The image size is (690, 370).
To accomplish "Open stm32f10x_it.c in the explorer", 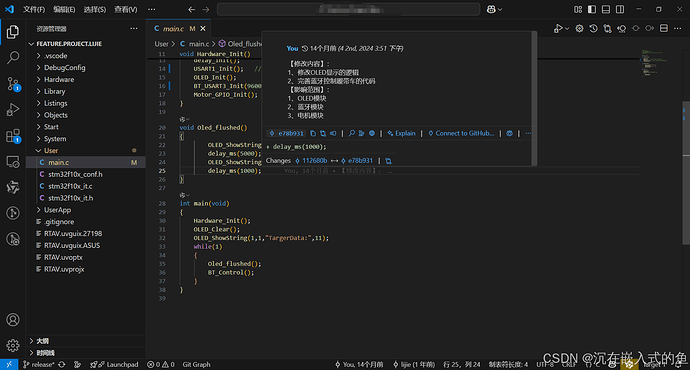I will pos(70,186).
